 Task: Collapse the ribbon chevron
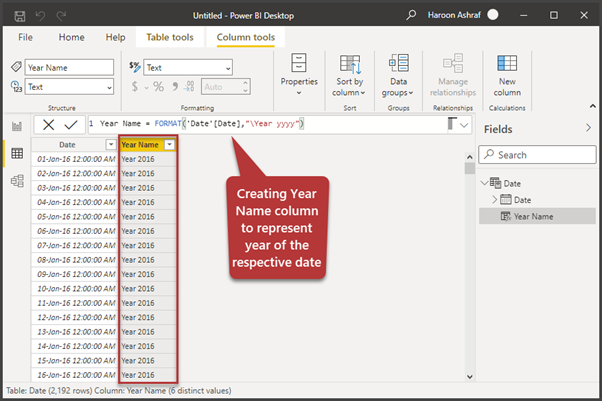592,106
